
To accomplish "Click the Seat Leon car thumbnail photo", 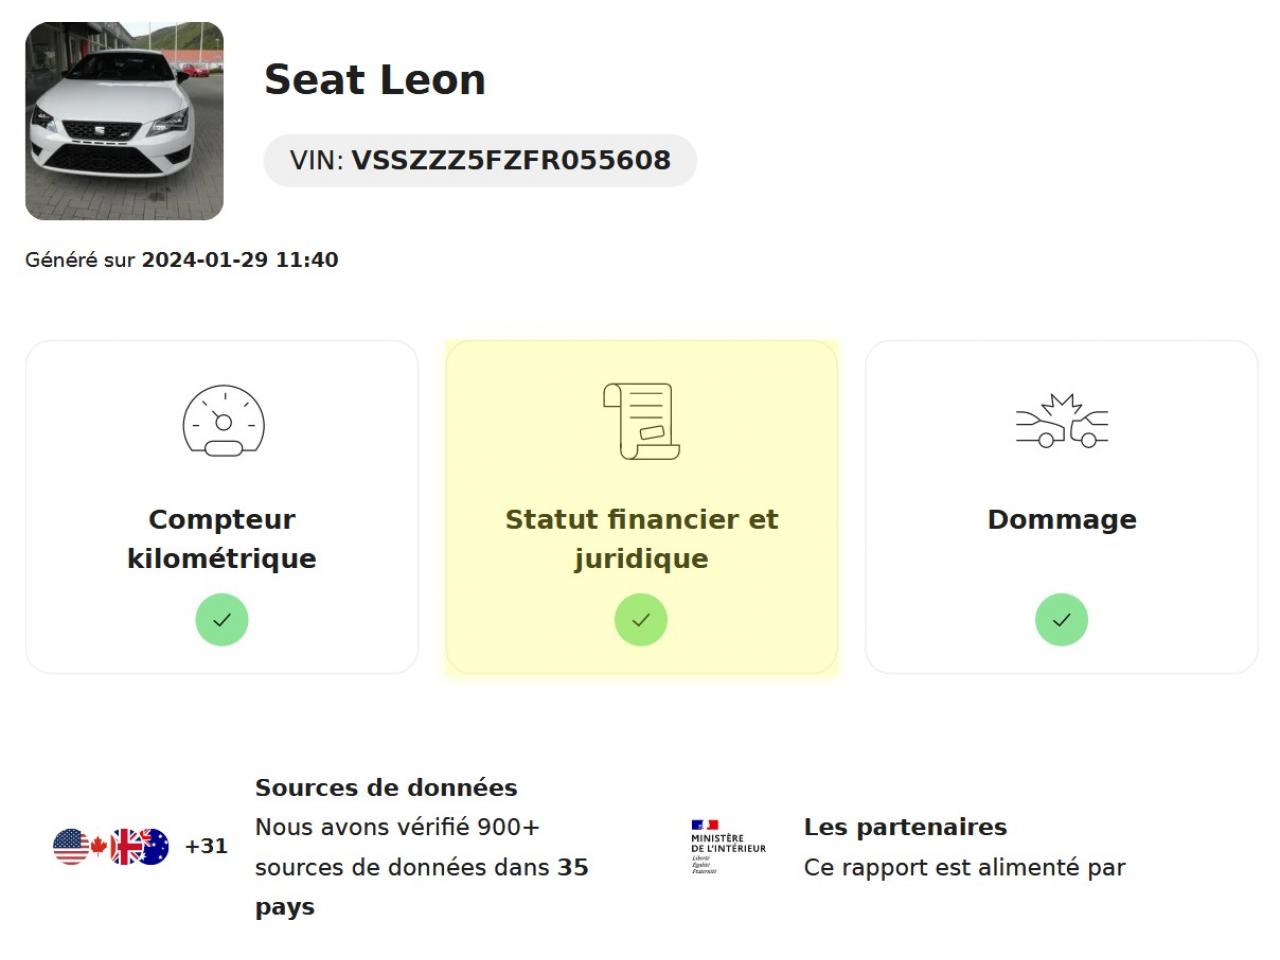I will 124,121.
